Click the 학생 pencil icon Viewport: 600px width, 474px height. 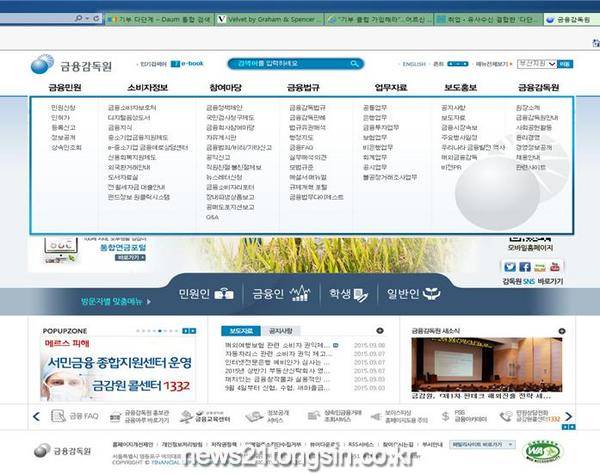point(360,295)
